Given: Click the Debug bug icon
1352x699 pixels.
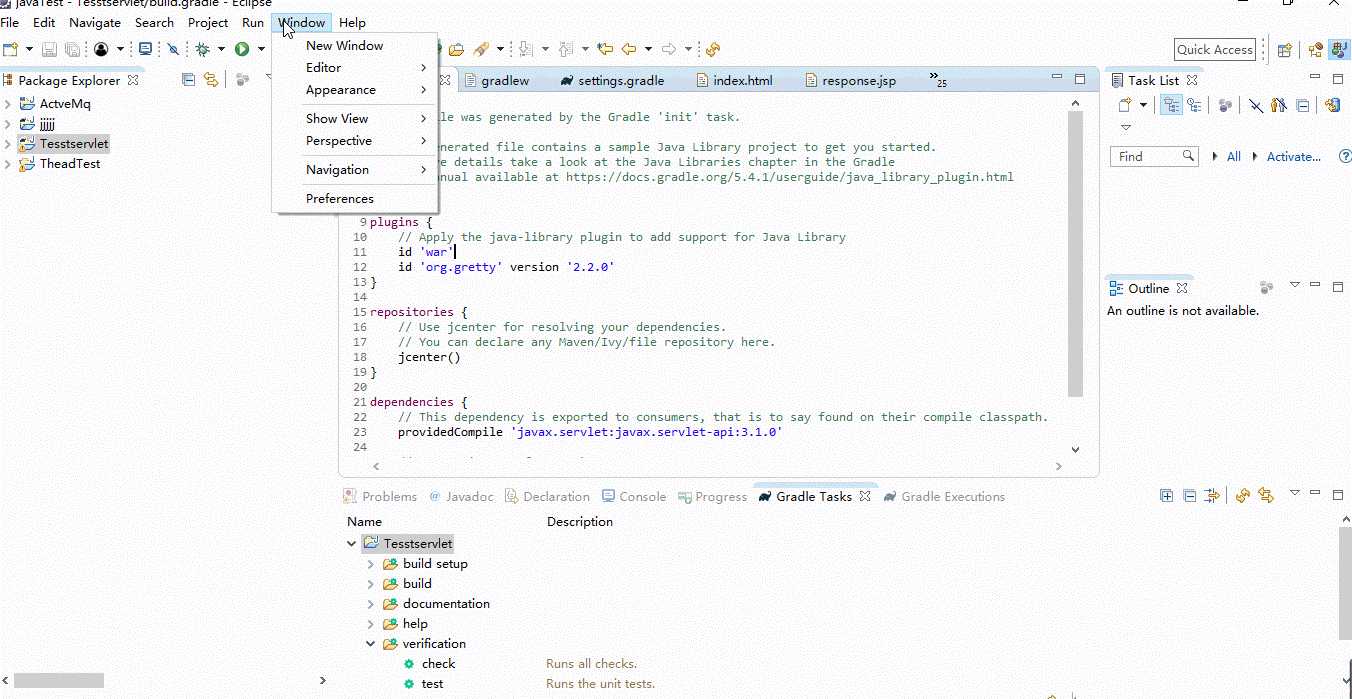Looking at the screenshot, I should 202,49.
